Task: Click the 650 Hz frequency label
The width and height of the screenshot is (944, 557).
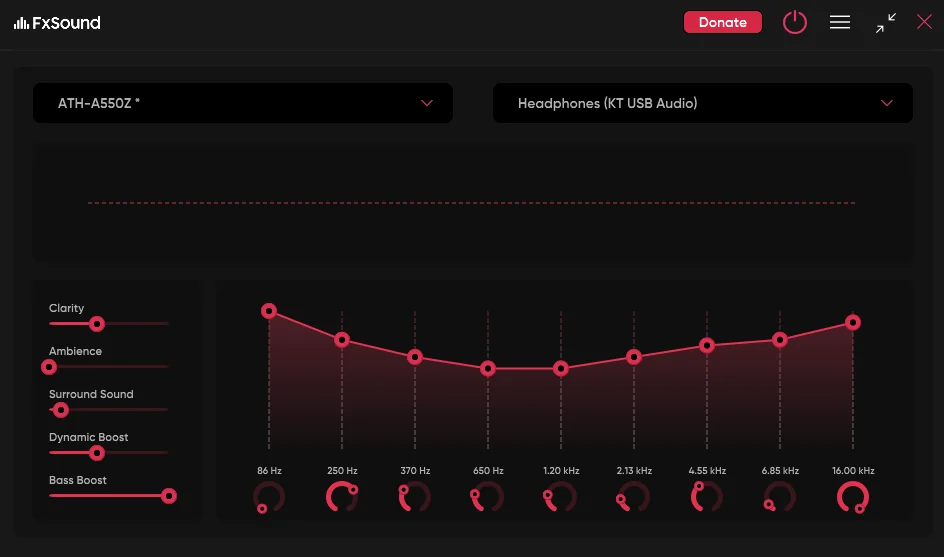Action: coord(488,470)
